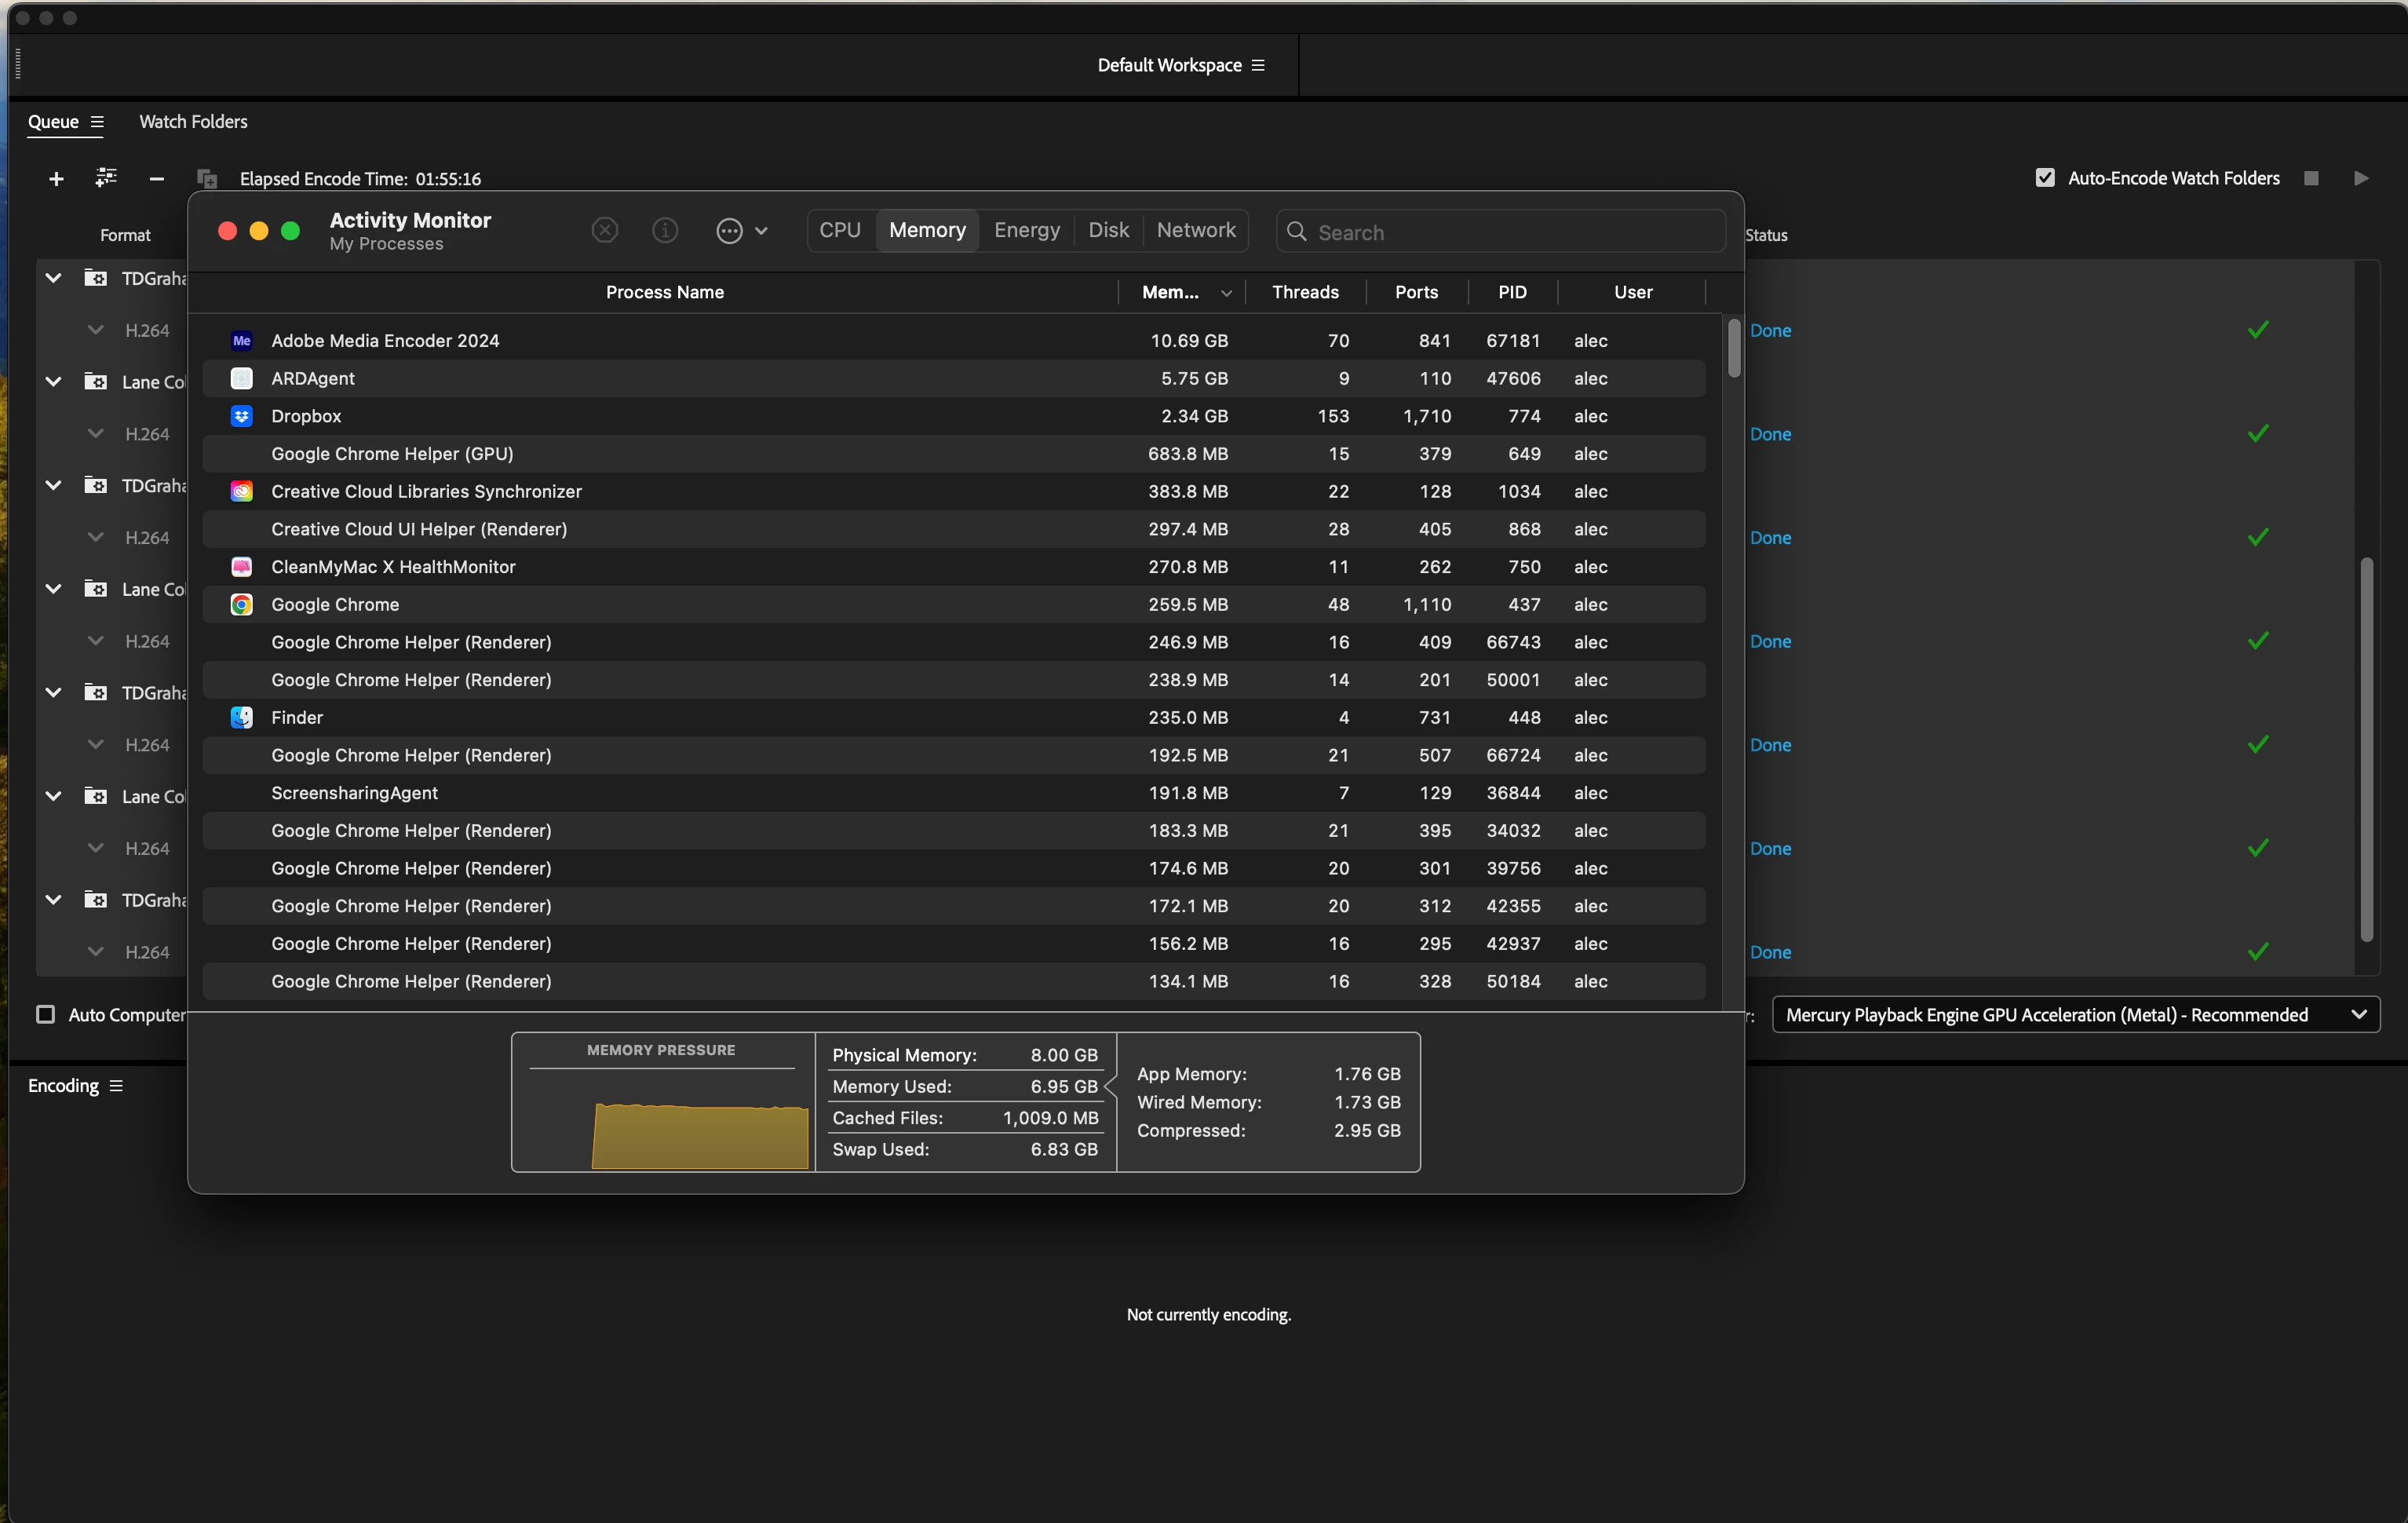This screenshot has height=1523, width=2408.
Task: Select the Dropbox process row icon
Action: (241, 416)
